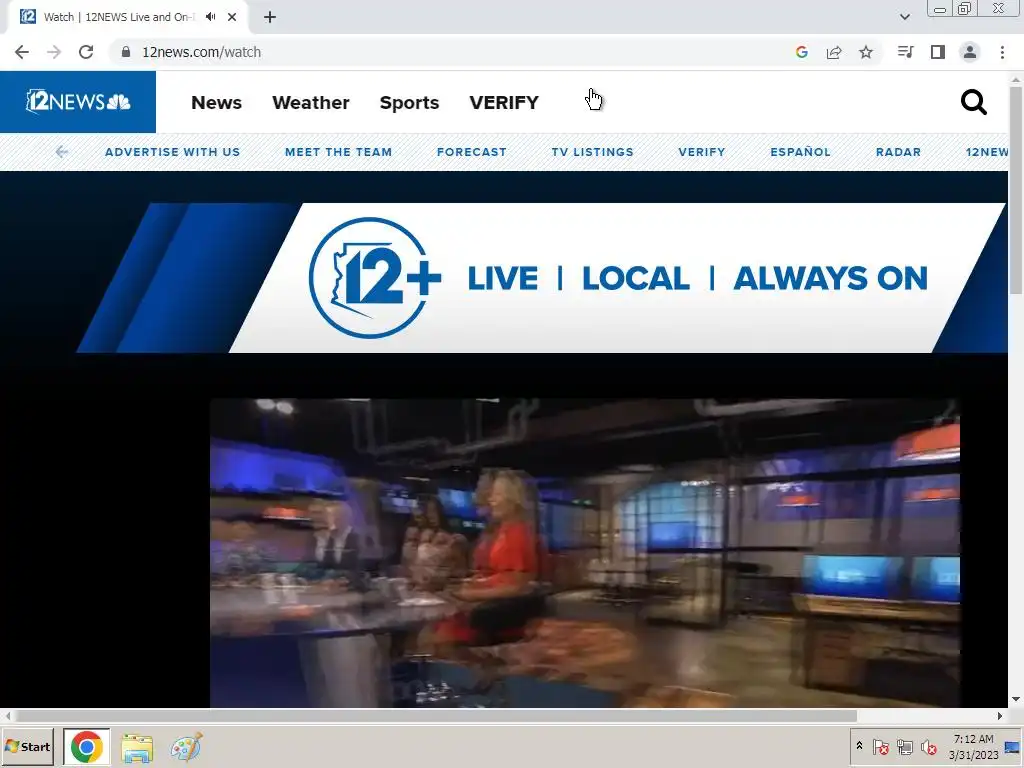This screenshot has height=768, width=1024.
Task: Toggle Chrome side panel
Action: (x=938, y=52)
